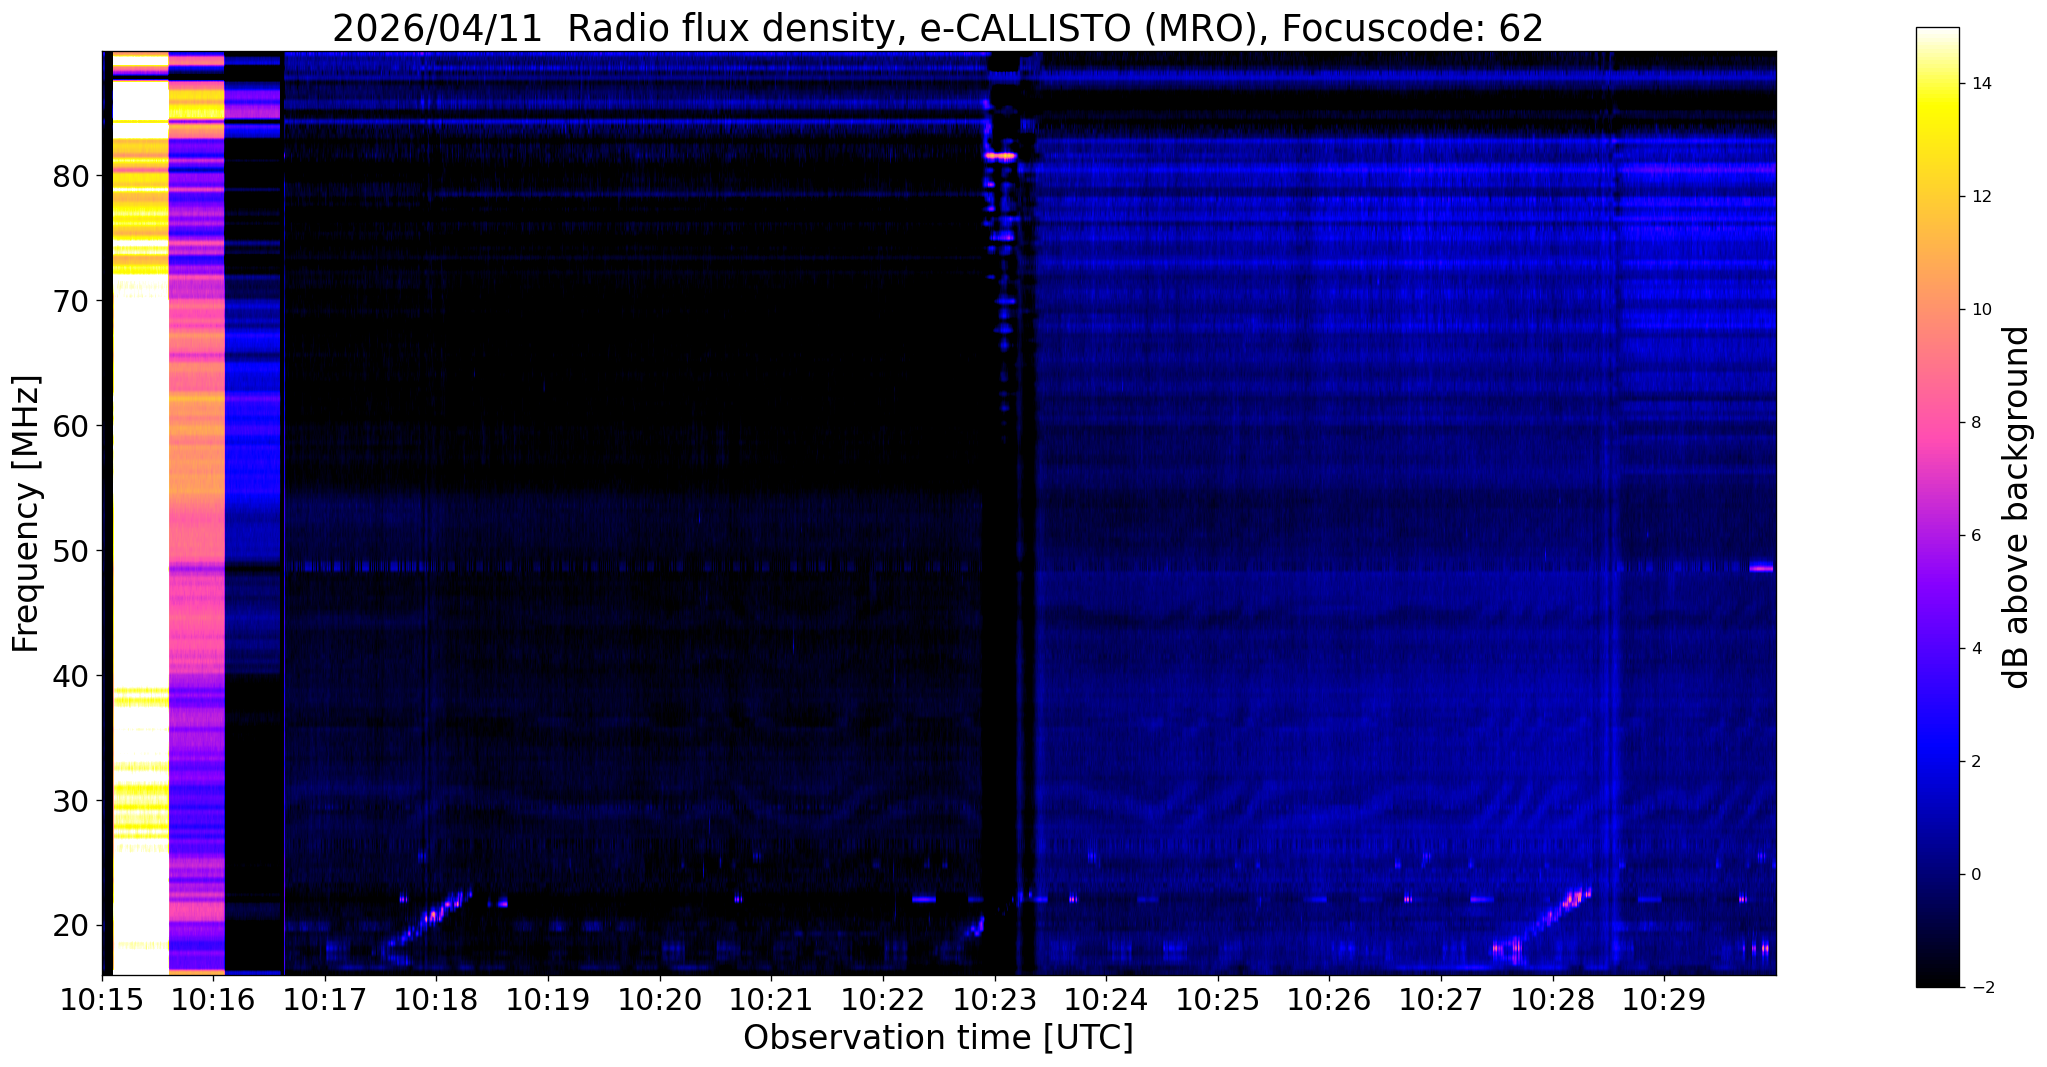Pick the 60 MHz frequency tick label
This screenshot has height=1067, width=2047.
click(71, 426)
